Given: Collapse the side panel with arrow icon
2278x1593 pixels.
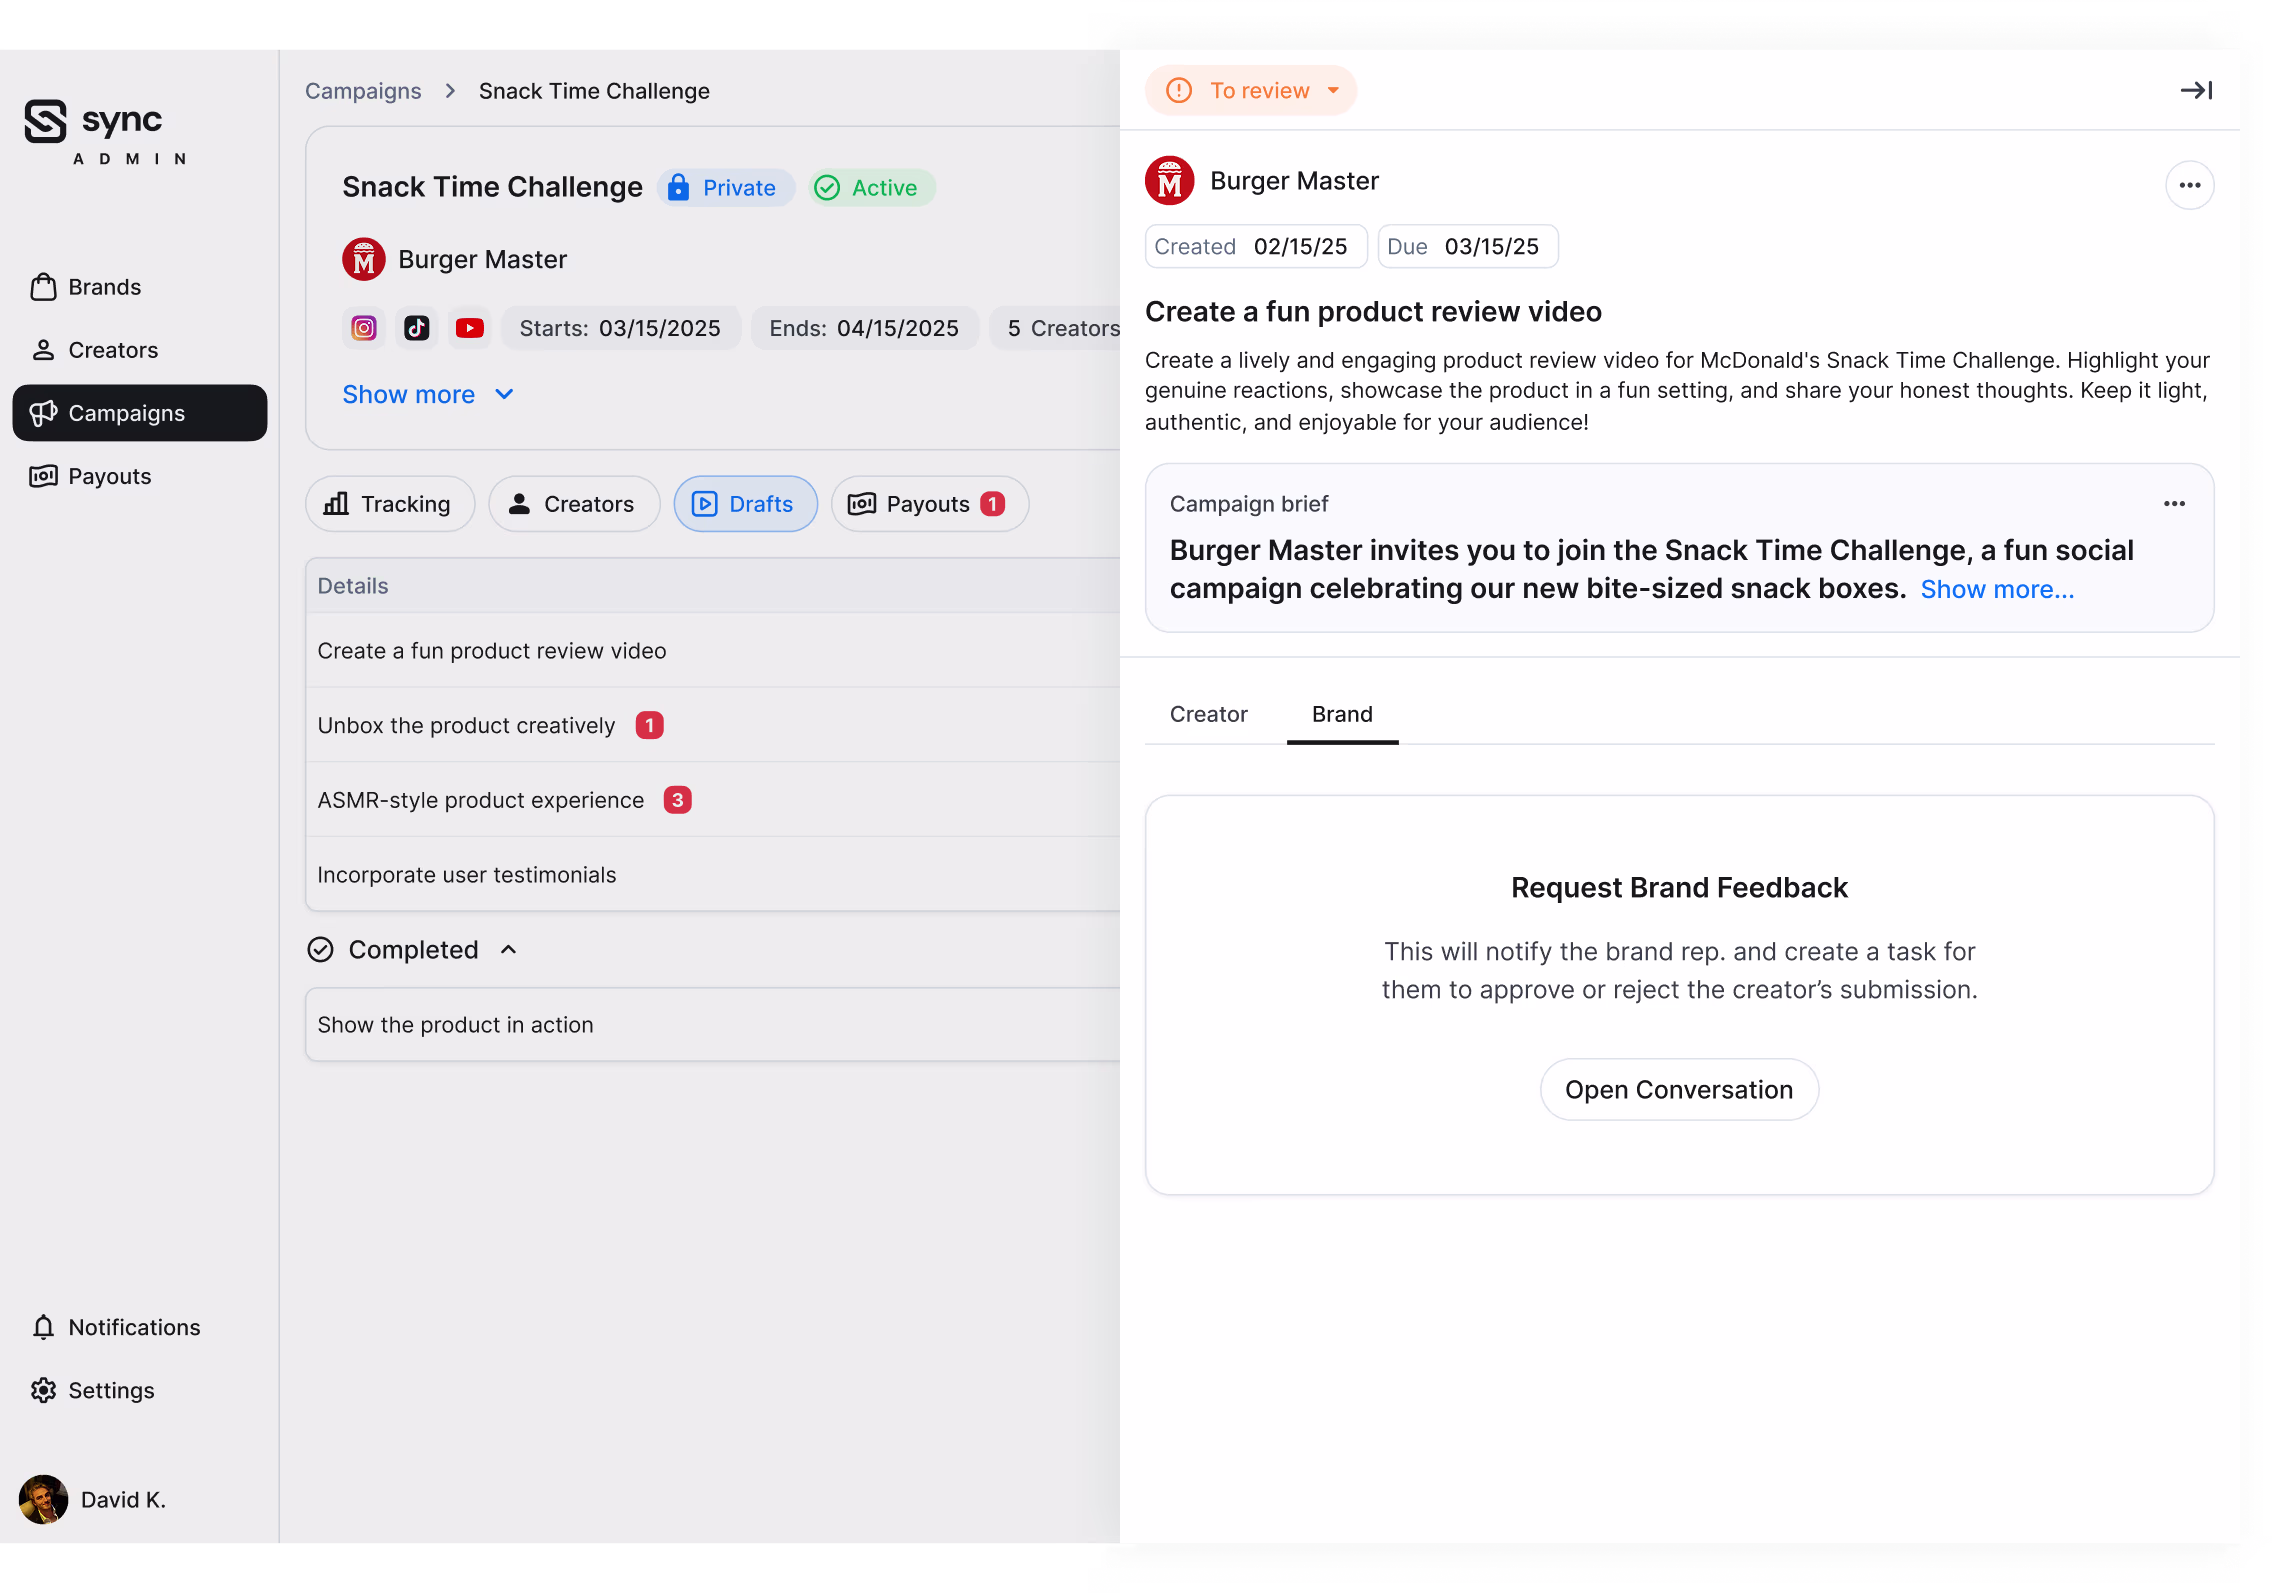Looking at the screenshot, I should tap(2196, 91).
